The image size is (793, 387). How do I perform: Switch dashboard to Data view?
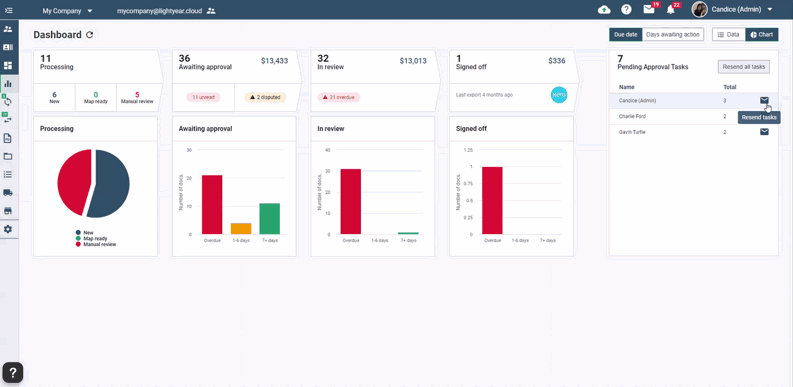(729, 35)
